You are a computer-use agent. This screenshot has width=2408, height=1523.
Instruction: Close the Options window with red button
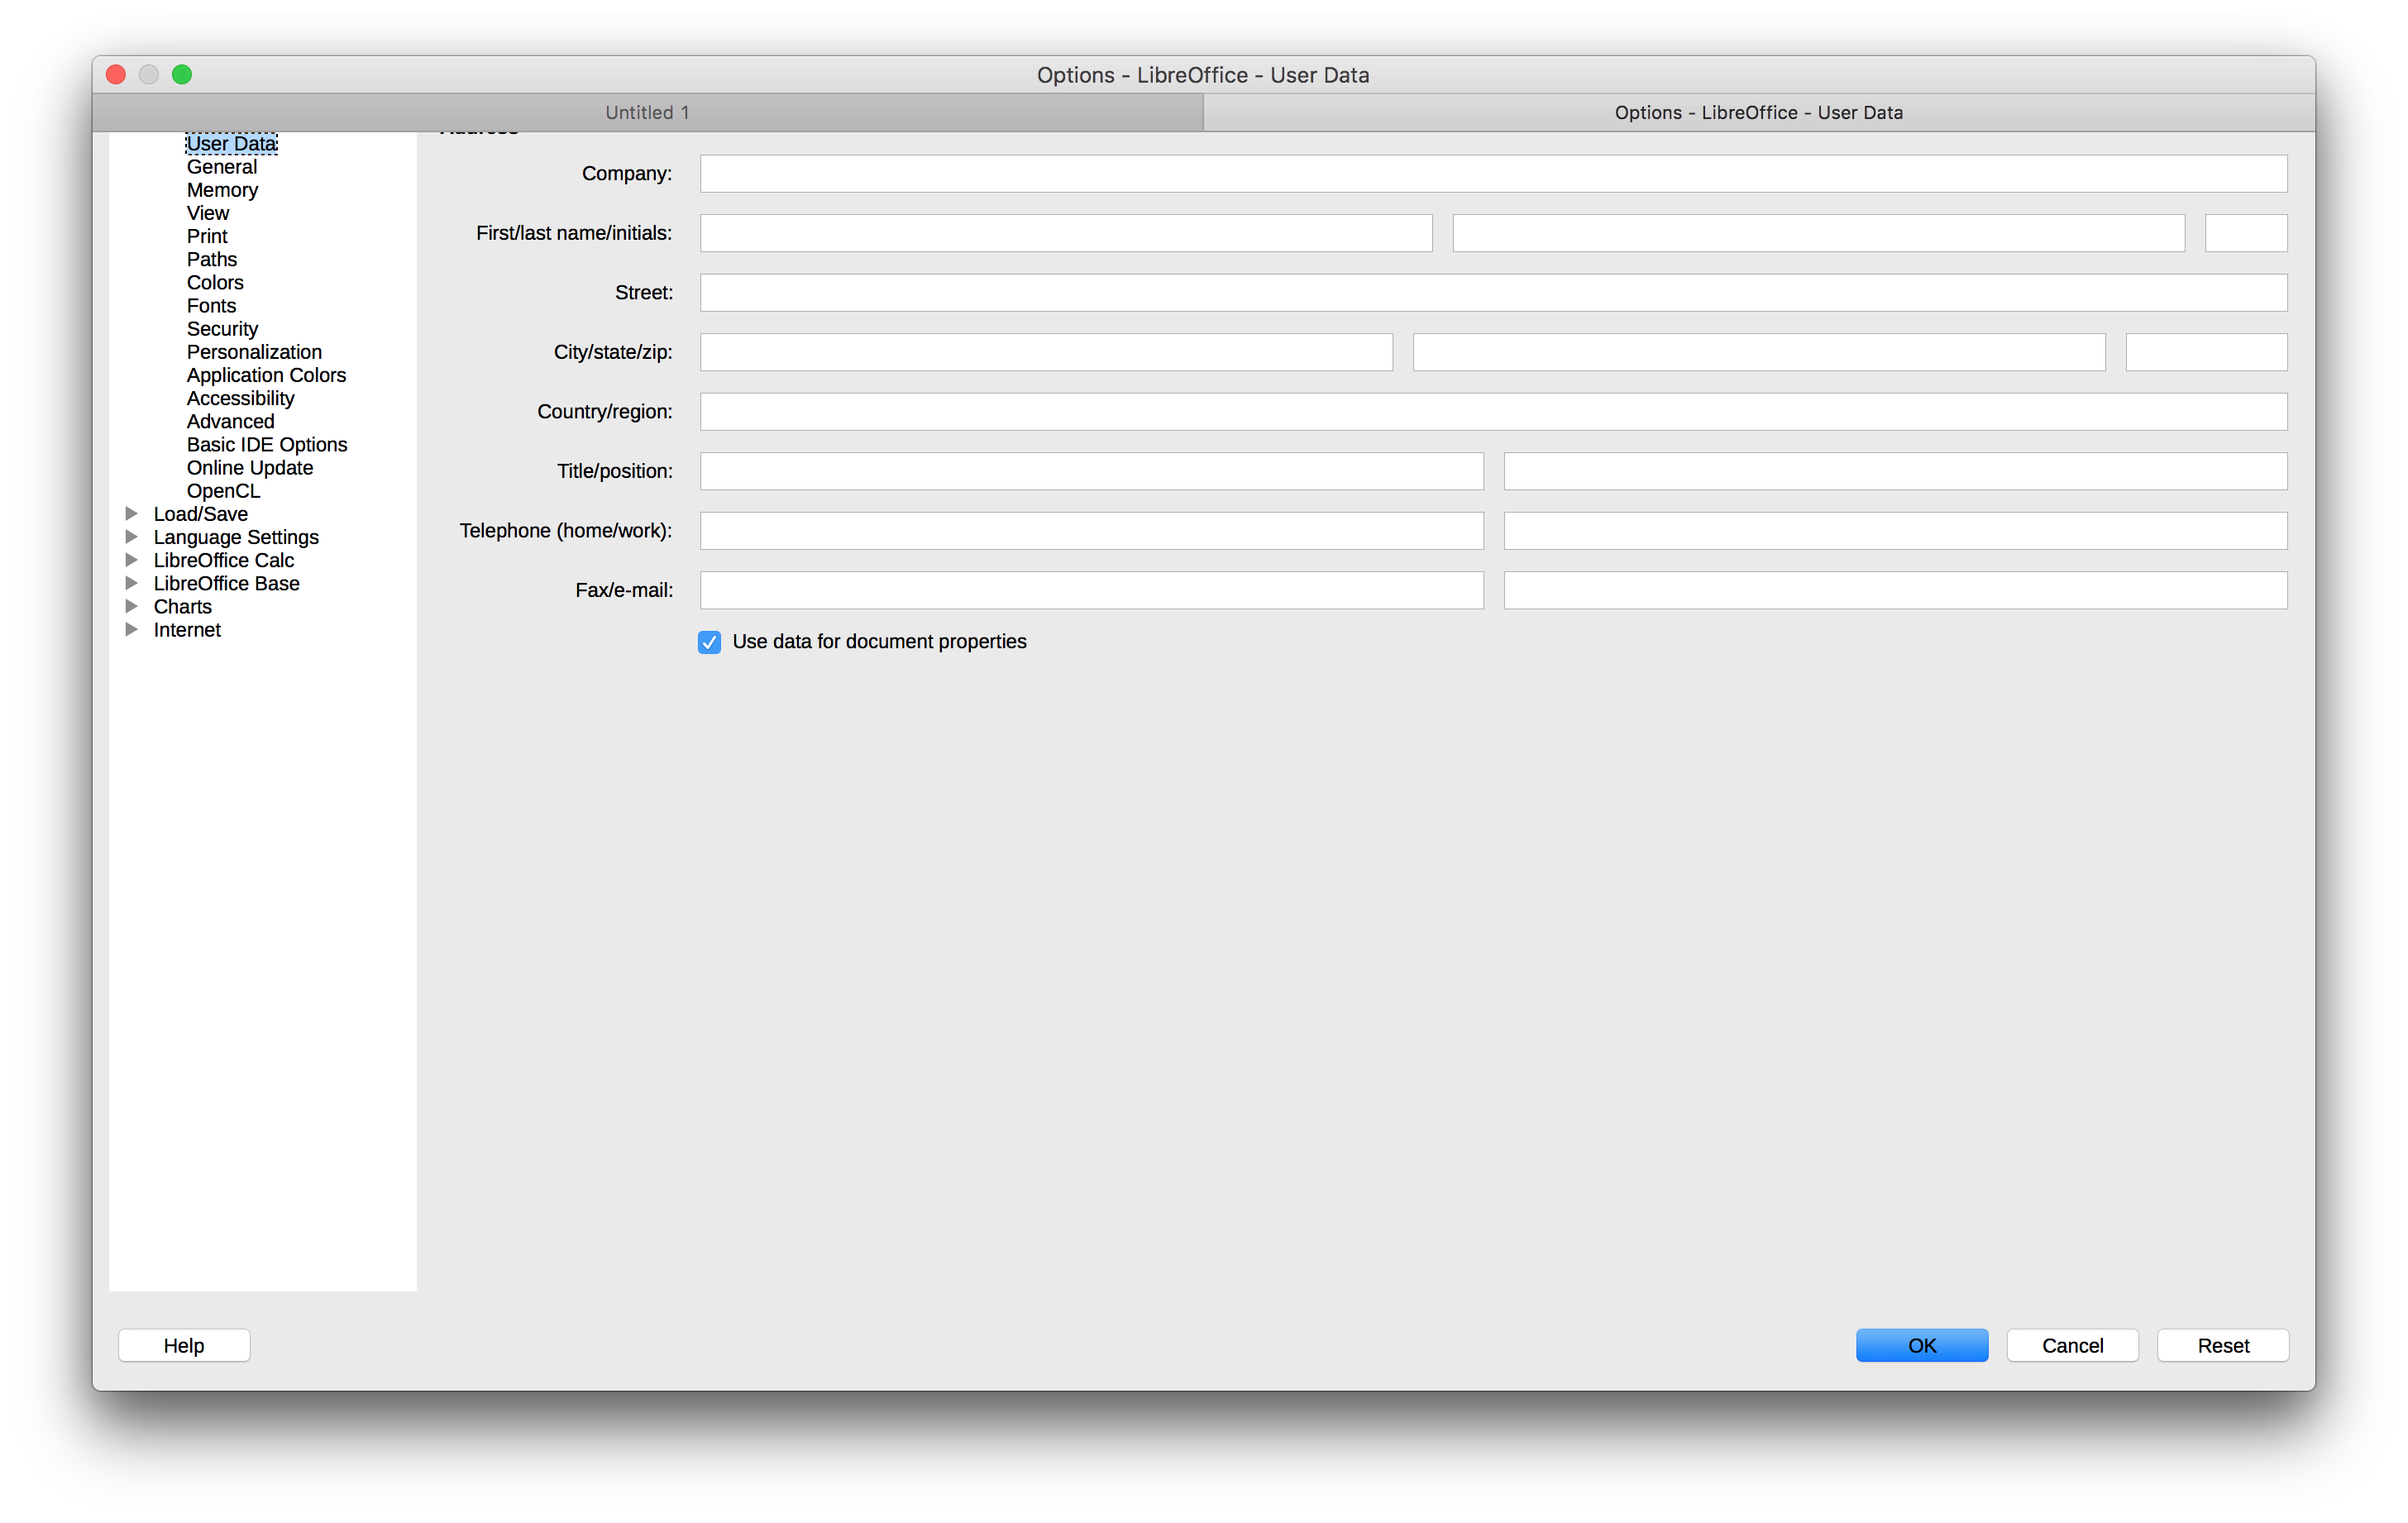[116, 75]
